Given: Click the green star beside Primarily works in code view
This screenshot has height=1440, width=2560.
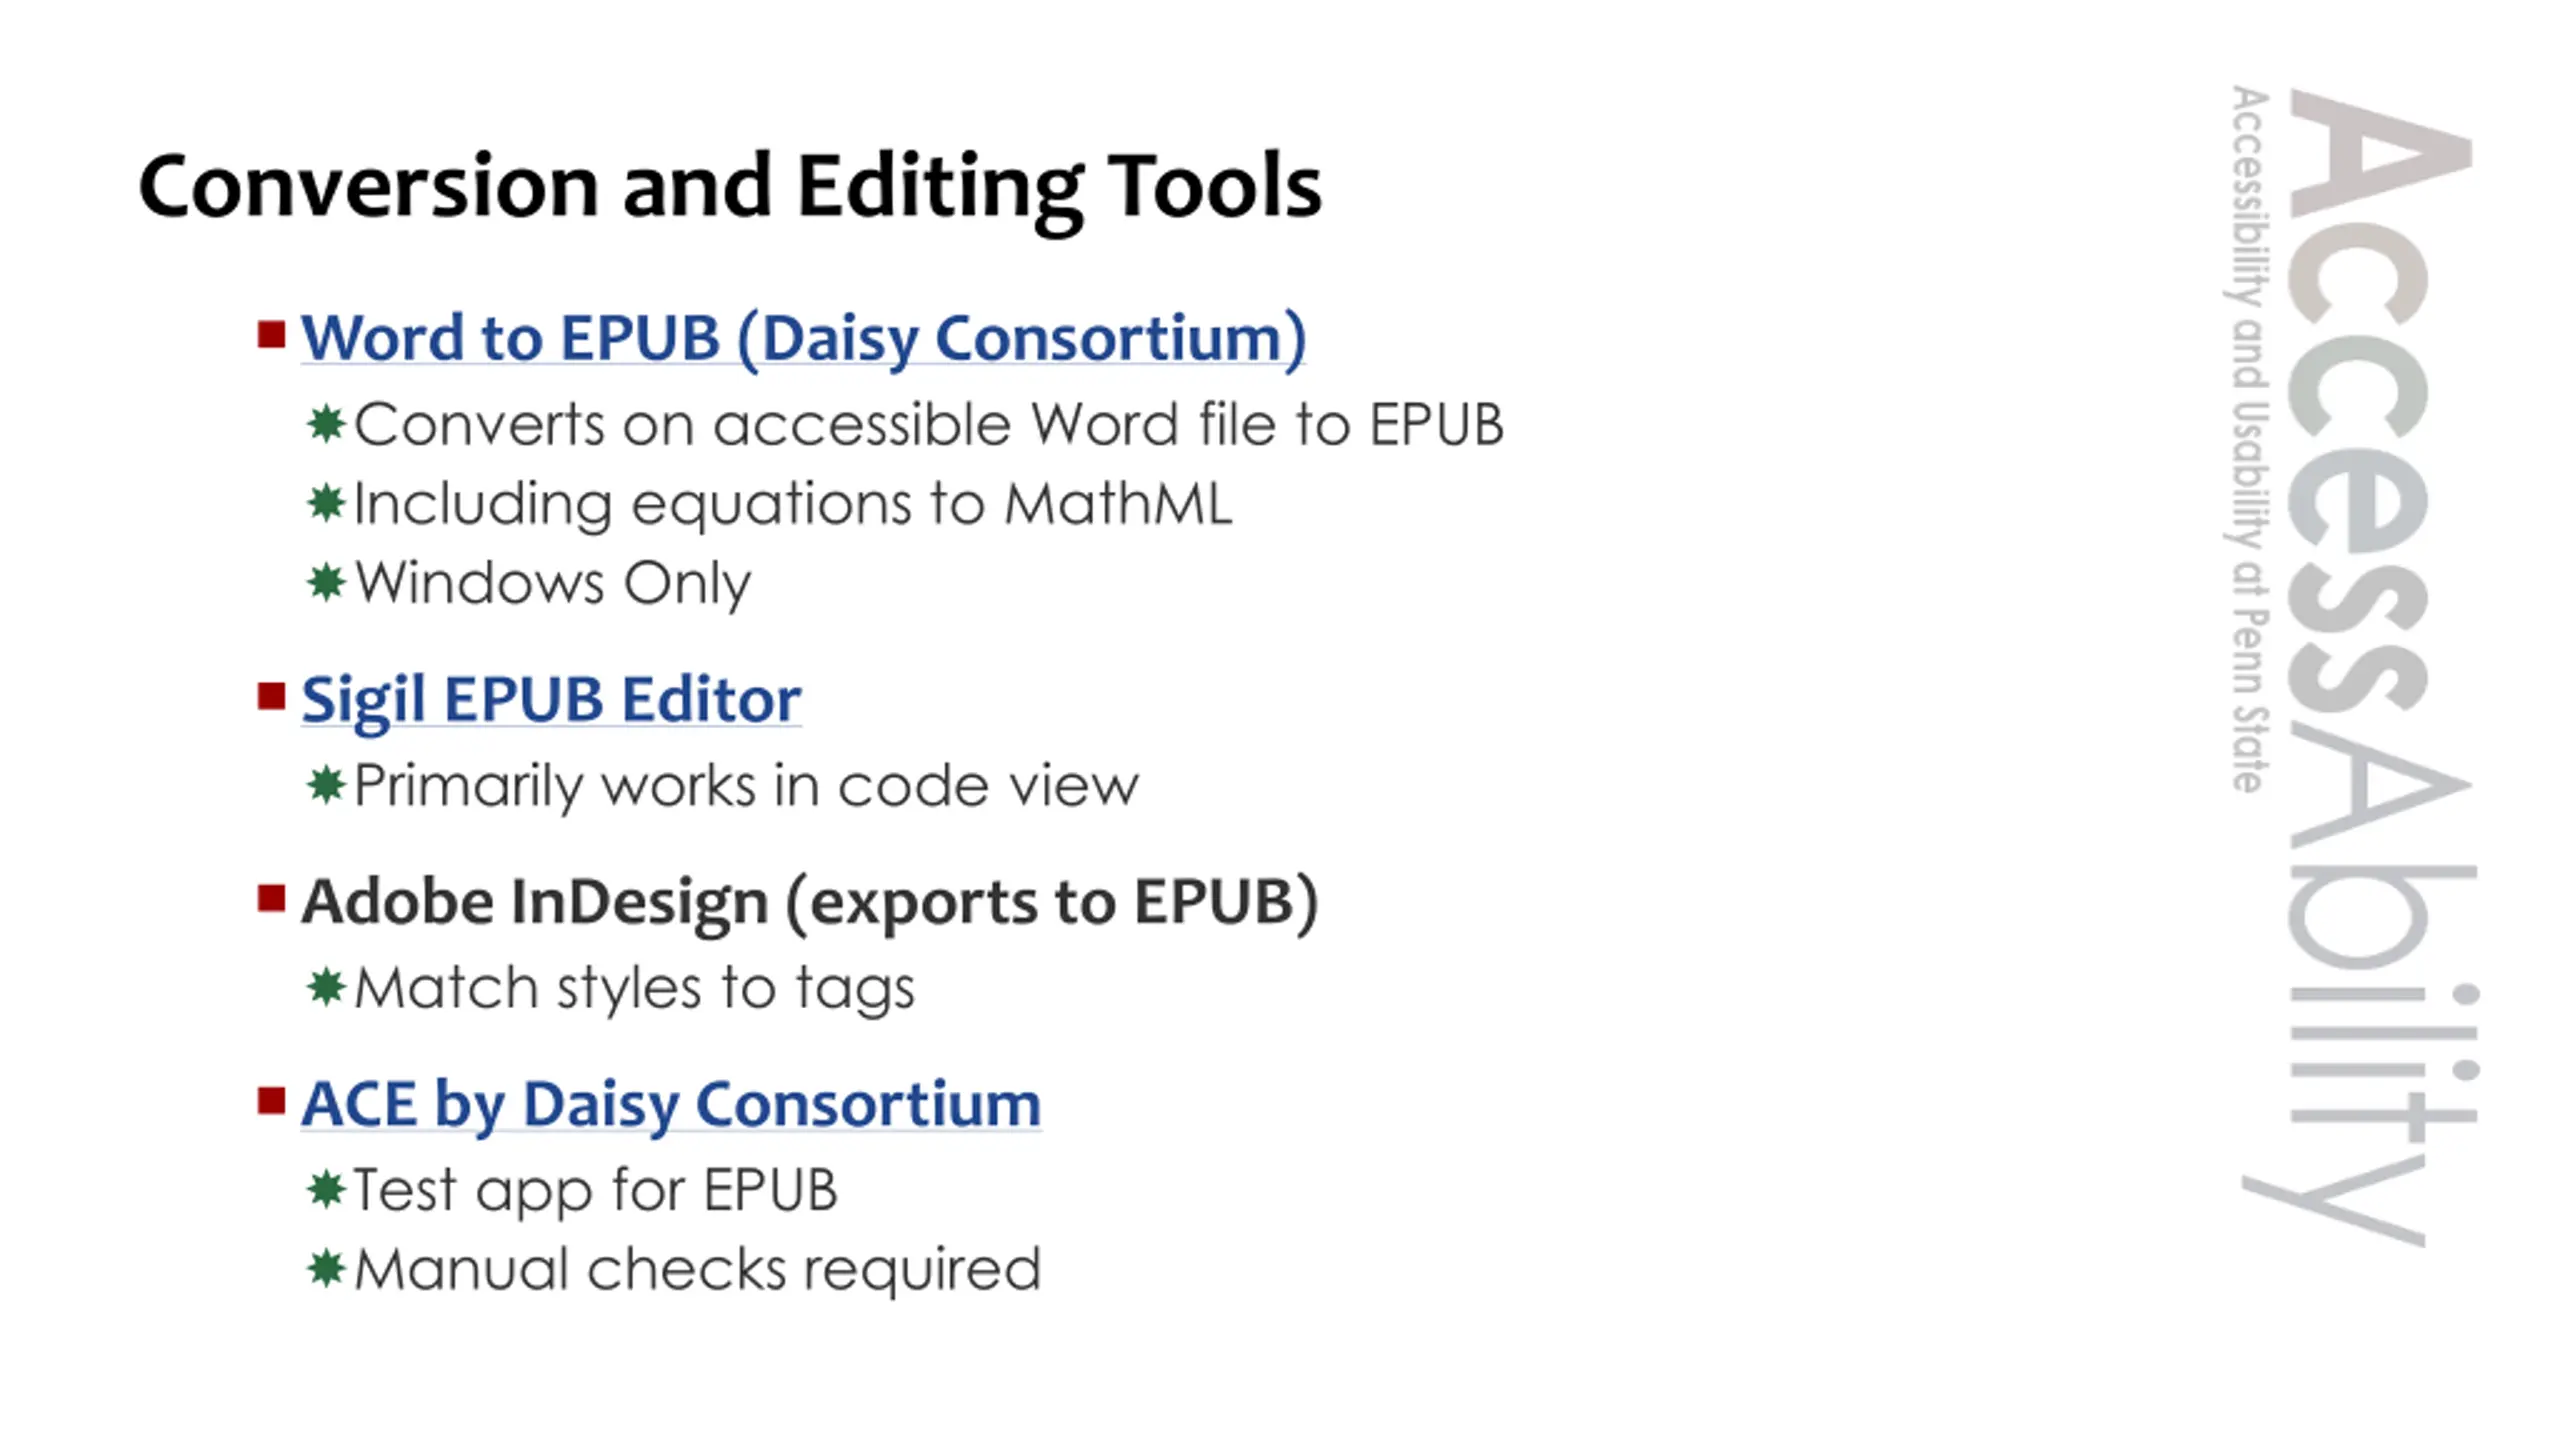Looking at the screenshot, I should 326,785.
